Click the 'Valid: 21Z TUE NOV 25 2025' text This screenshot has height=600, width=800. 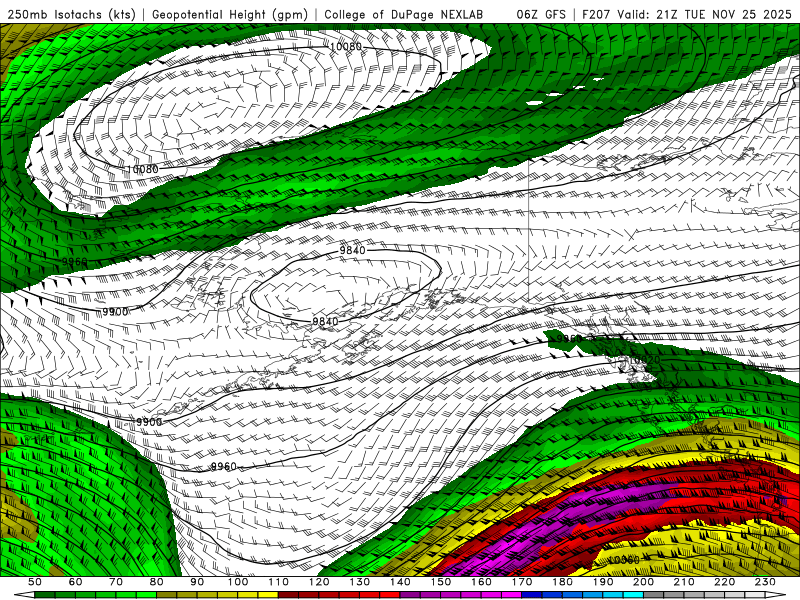click(x=704, y=15)
